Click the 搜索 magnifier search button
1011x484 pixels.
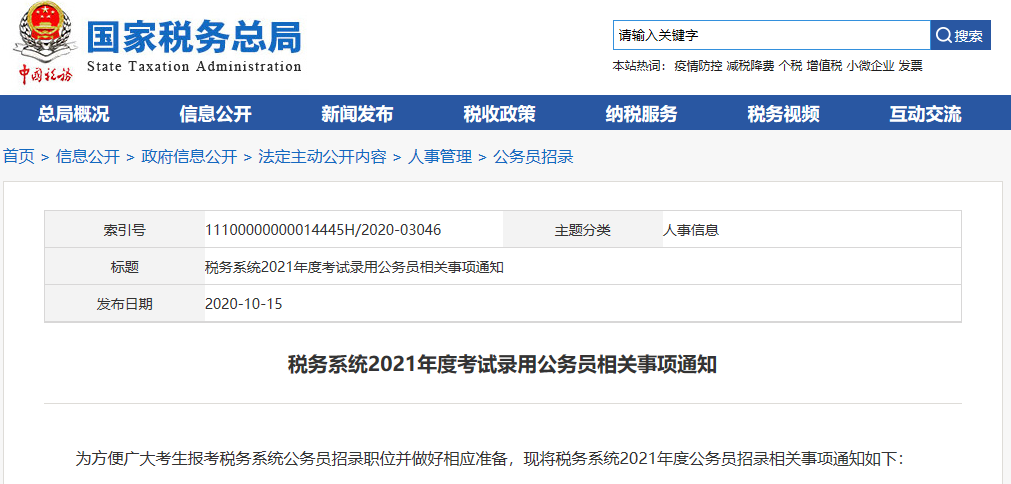tap(960, 36)
